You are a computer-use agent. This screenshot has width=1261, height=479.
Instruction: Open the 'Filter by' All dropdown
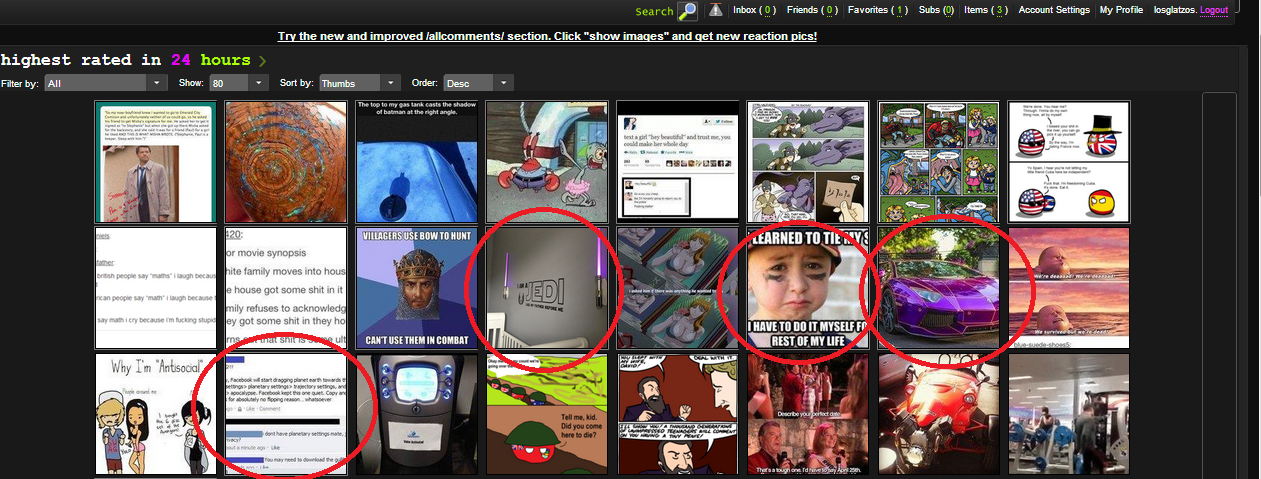[x=106, y=83]
